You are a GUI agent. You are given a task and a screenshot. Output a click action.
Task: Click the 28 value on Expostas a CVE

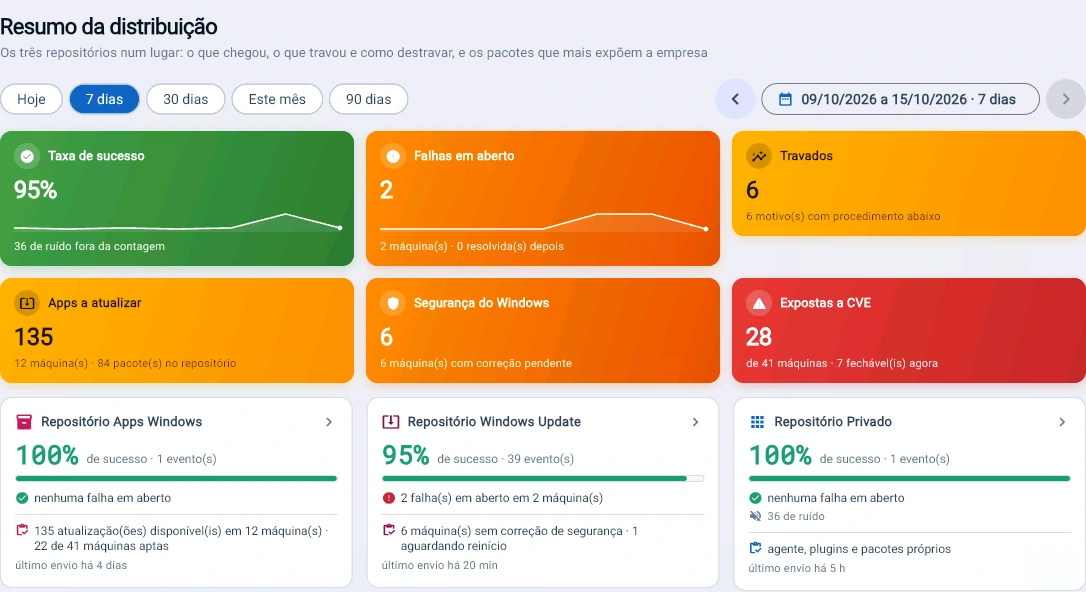(759, 337)
